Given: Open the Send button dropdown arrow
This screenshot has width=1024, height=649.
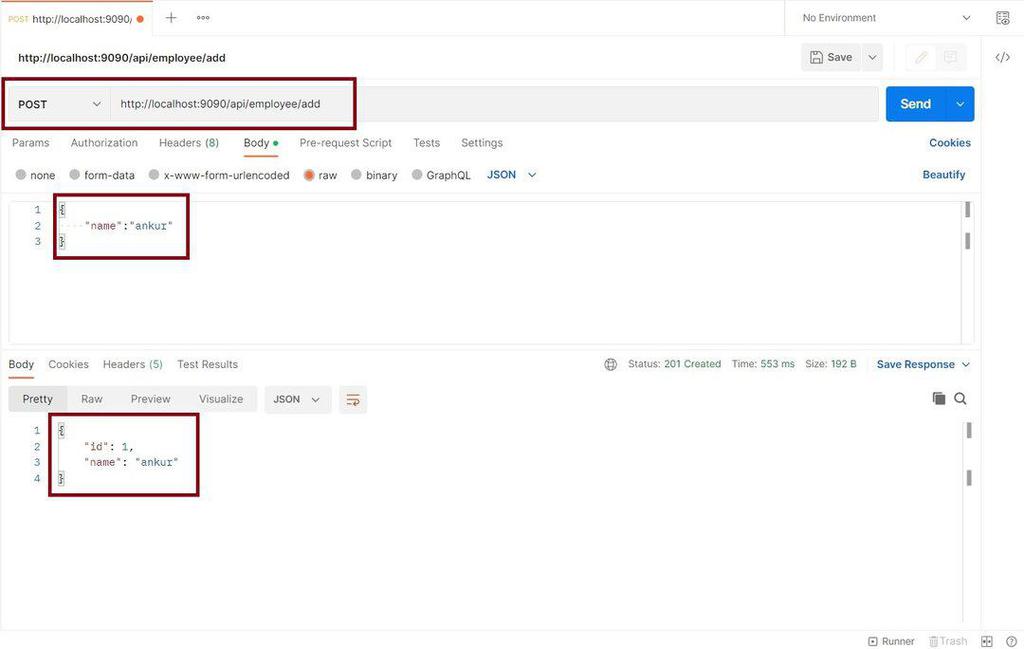Looking at the screenshot, I should (x=960, y=104).
